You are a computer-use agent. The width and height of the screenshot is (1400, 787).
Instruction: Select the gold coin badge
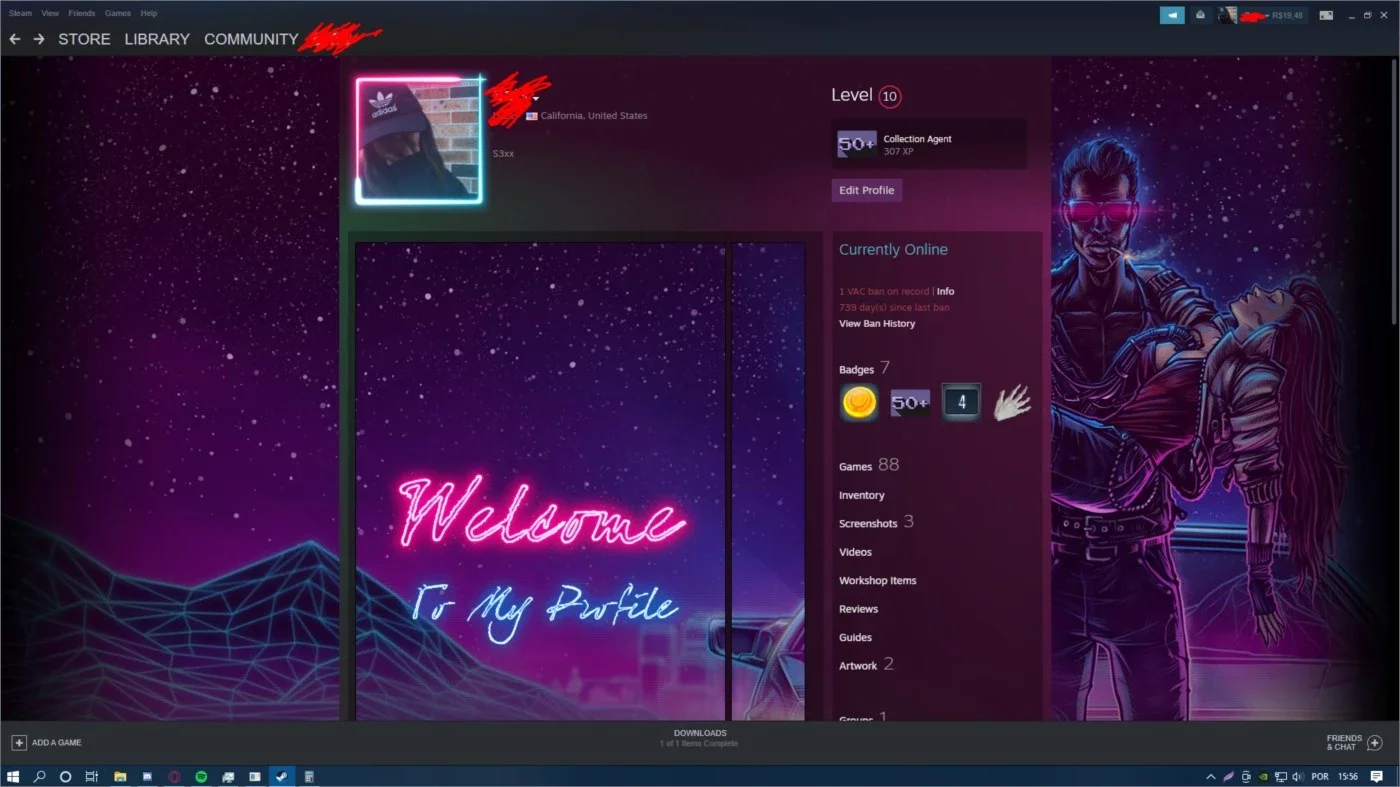tap(859, 402)
